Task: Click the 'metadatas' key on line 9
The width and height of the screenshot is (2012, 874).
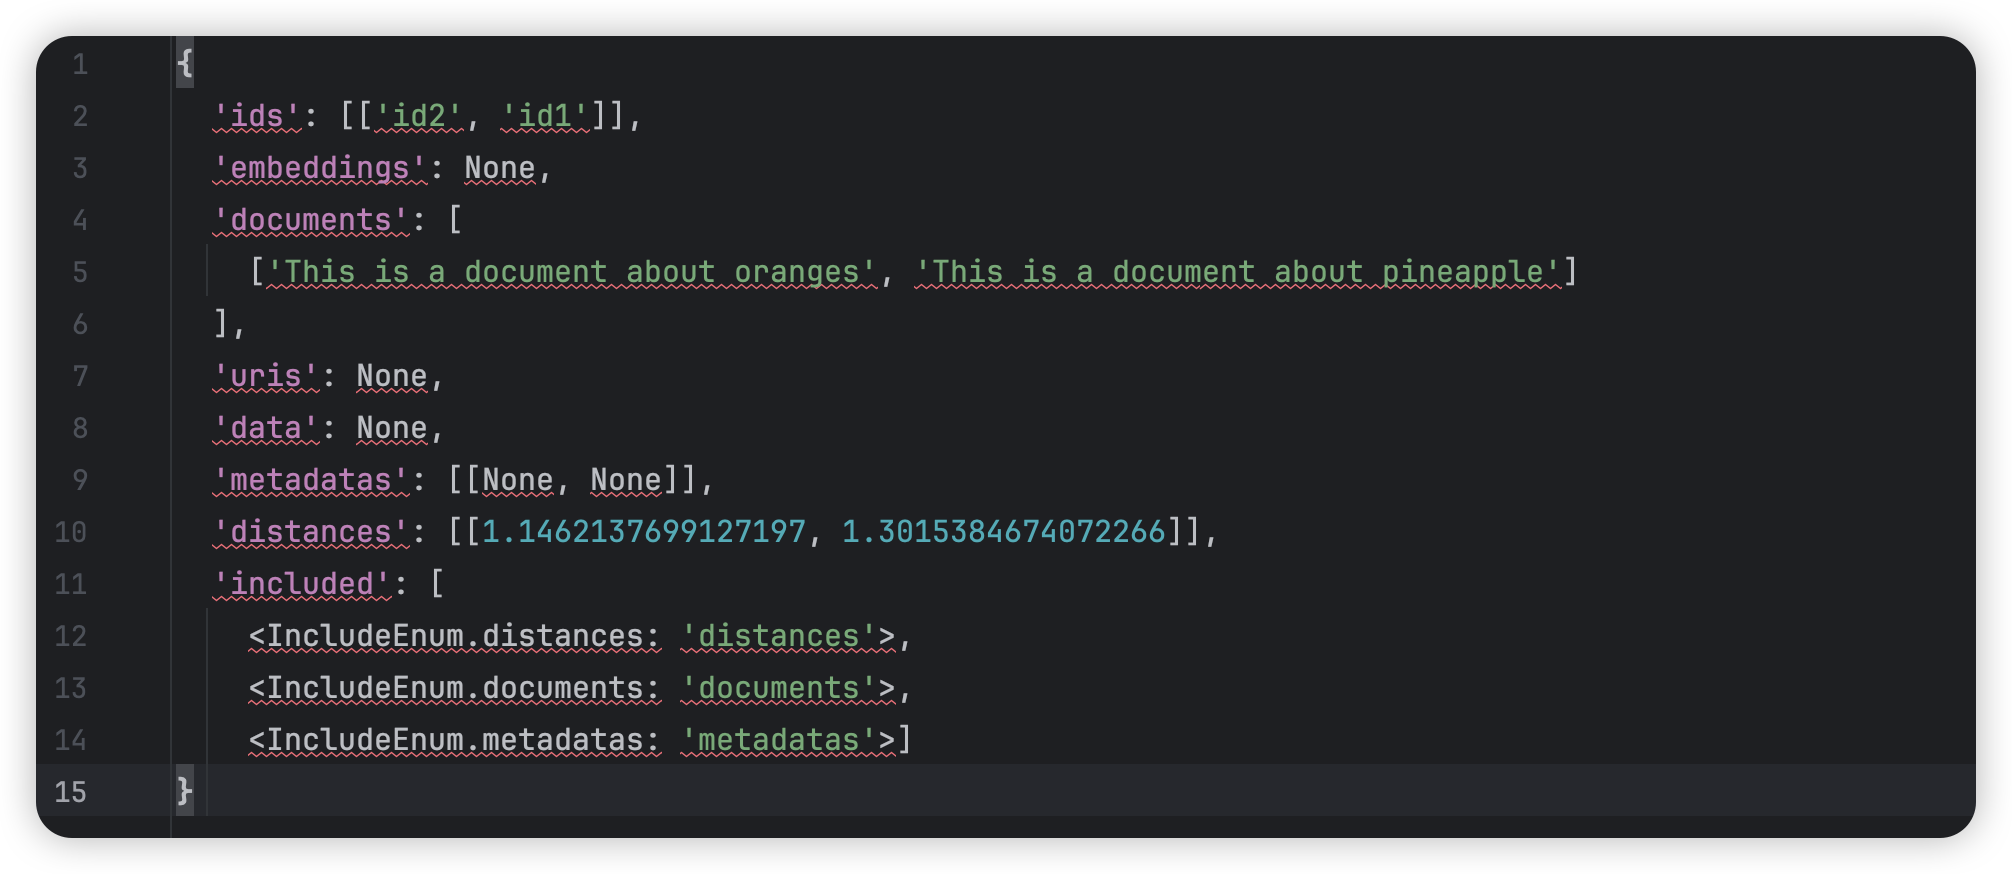Action: [x=311, y=480]
